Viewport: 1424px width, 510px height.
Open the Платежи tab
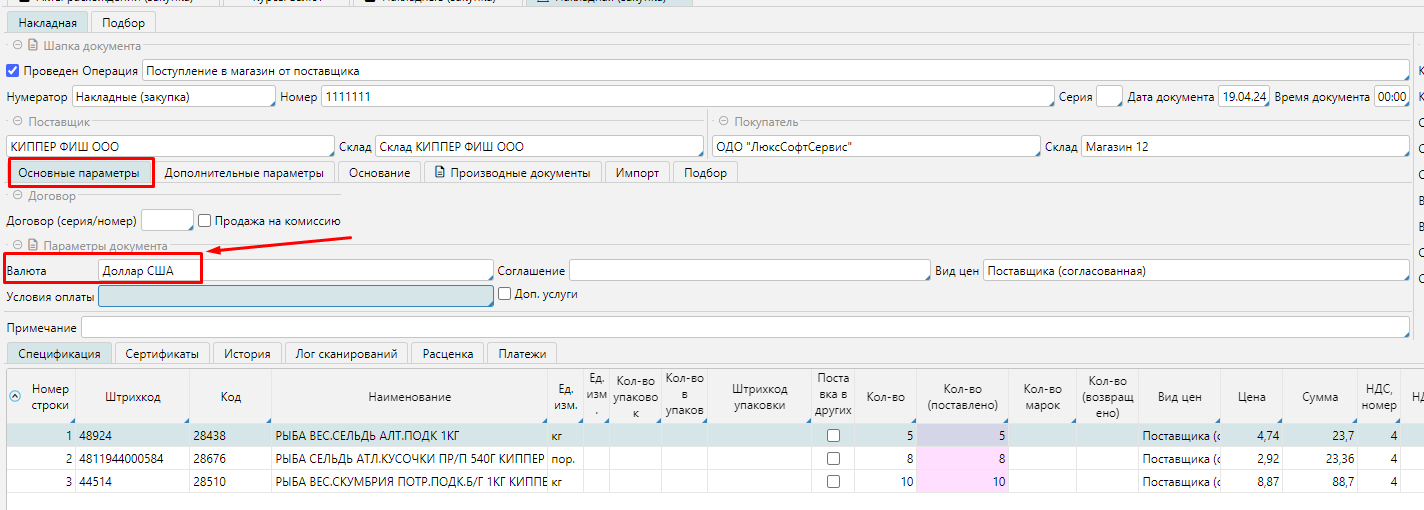coord(522,354)
